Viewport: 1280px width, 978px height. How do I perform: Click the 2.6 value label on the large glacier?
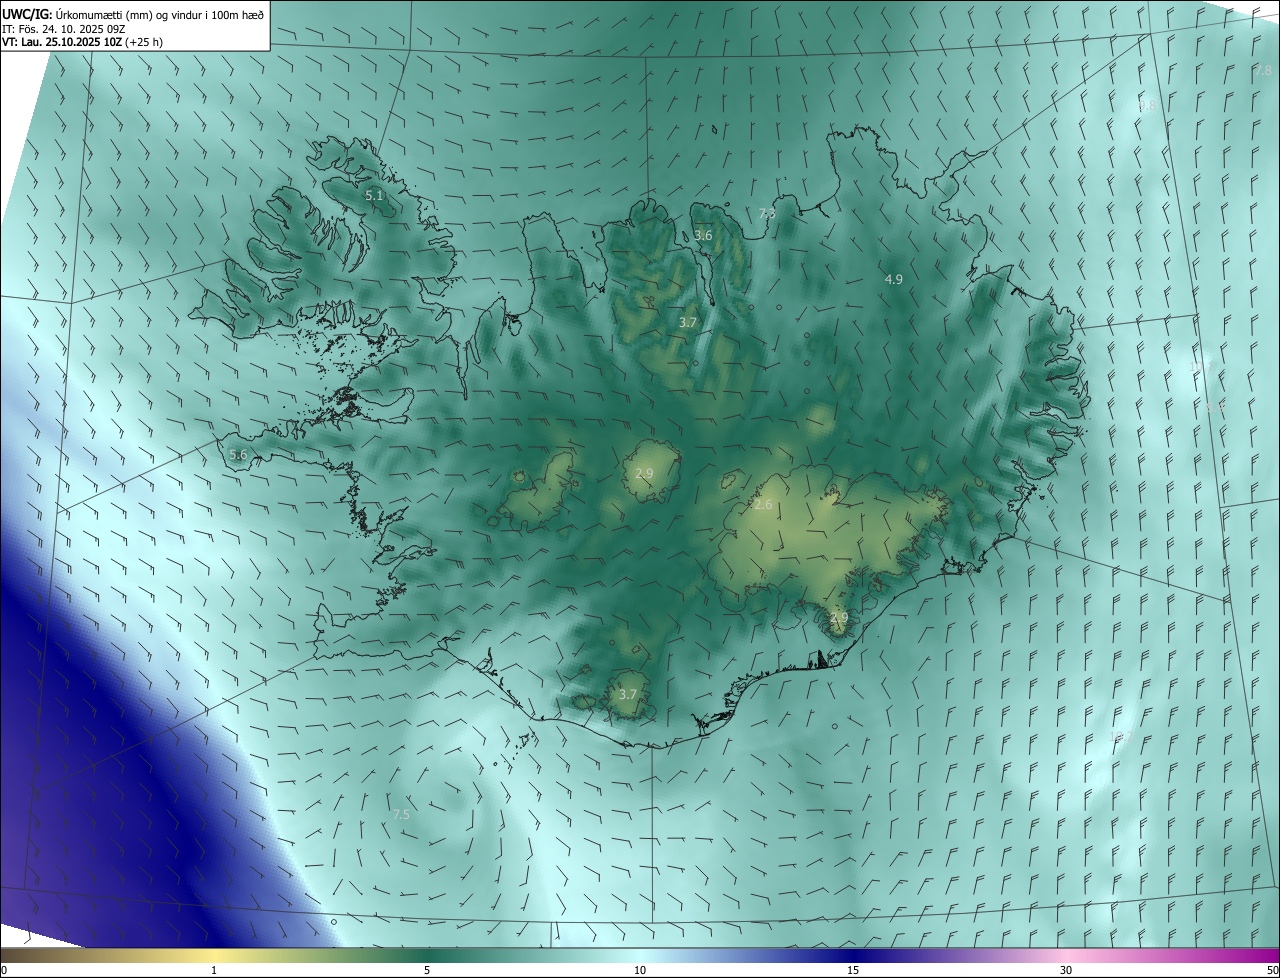point(763,505)
